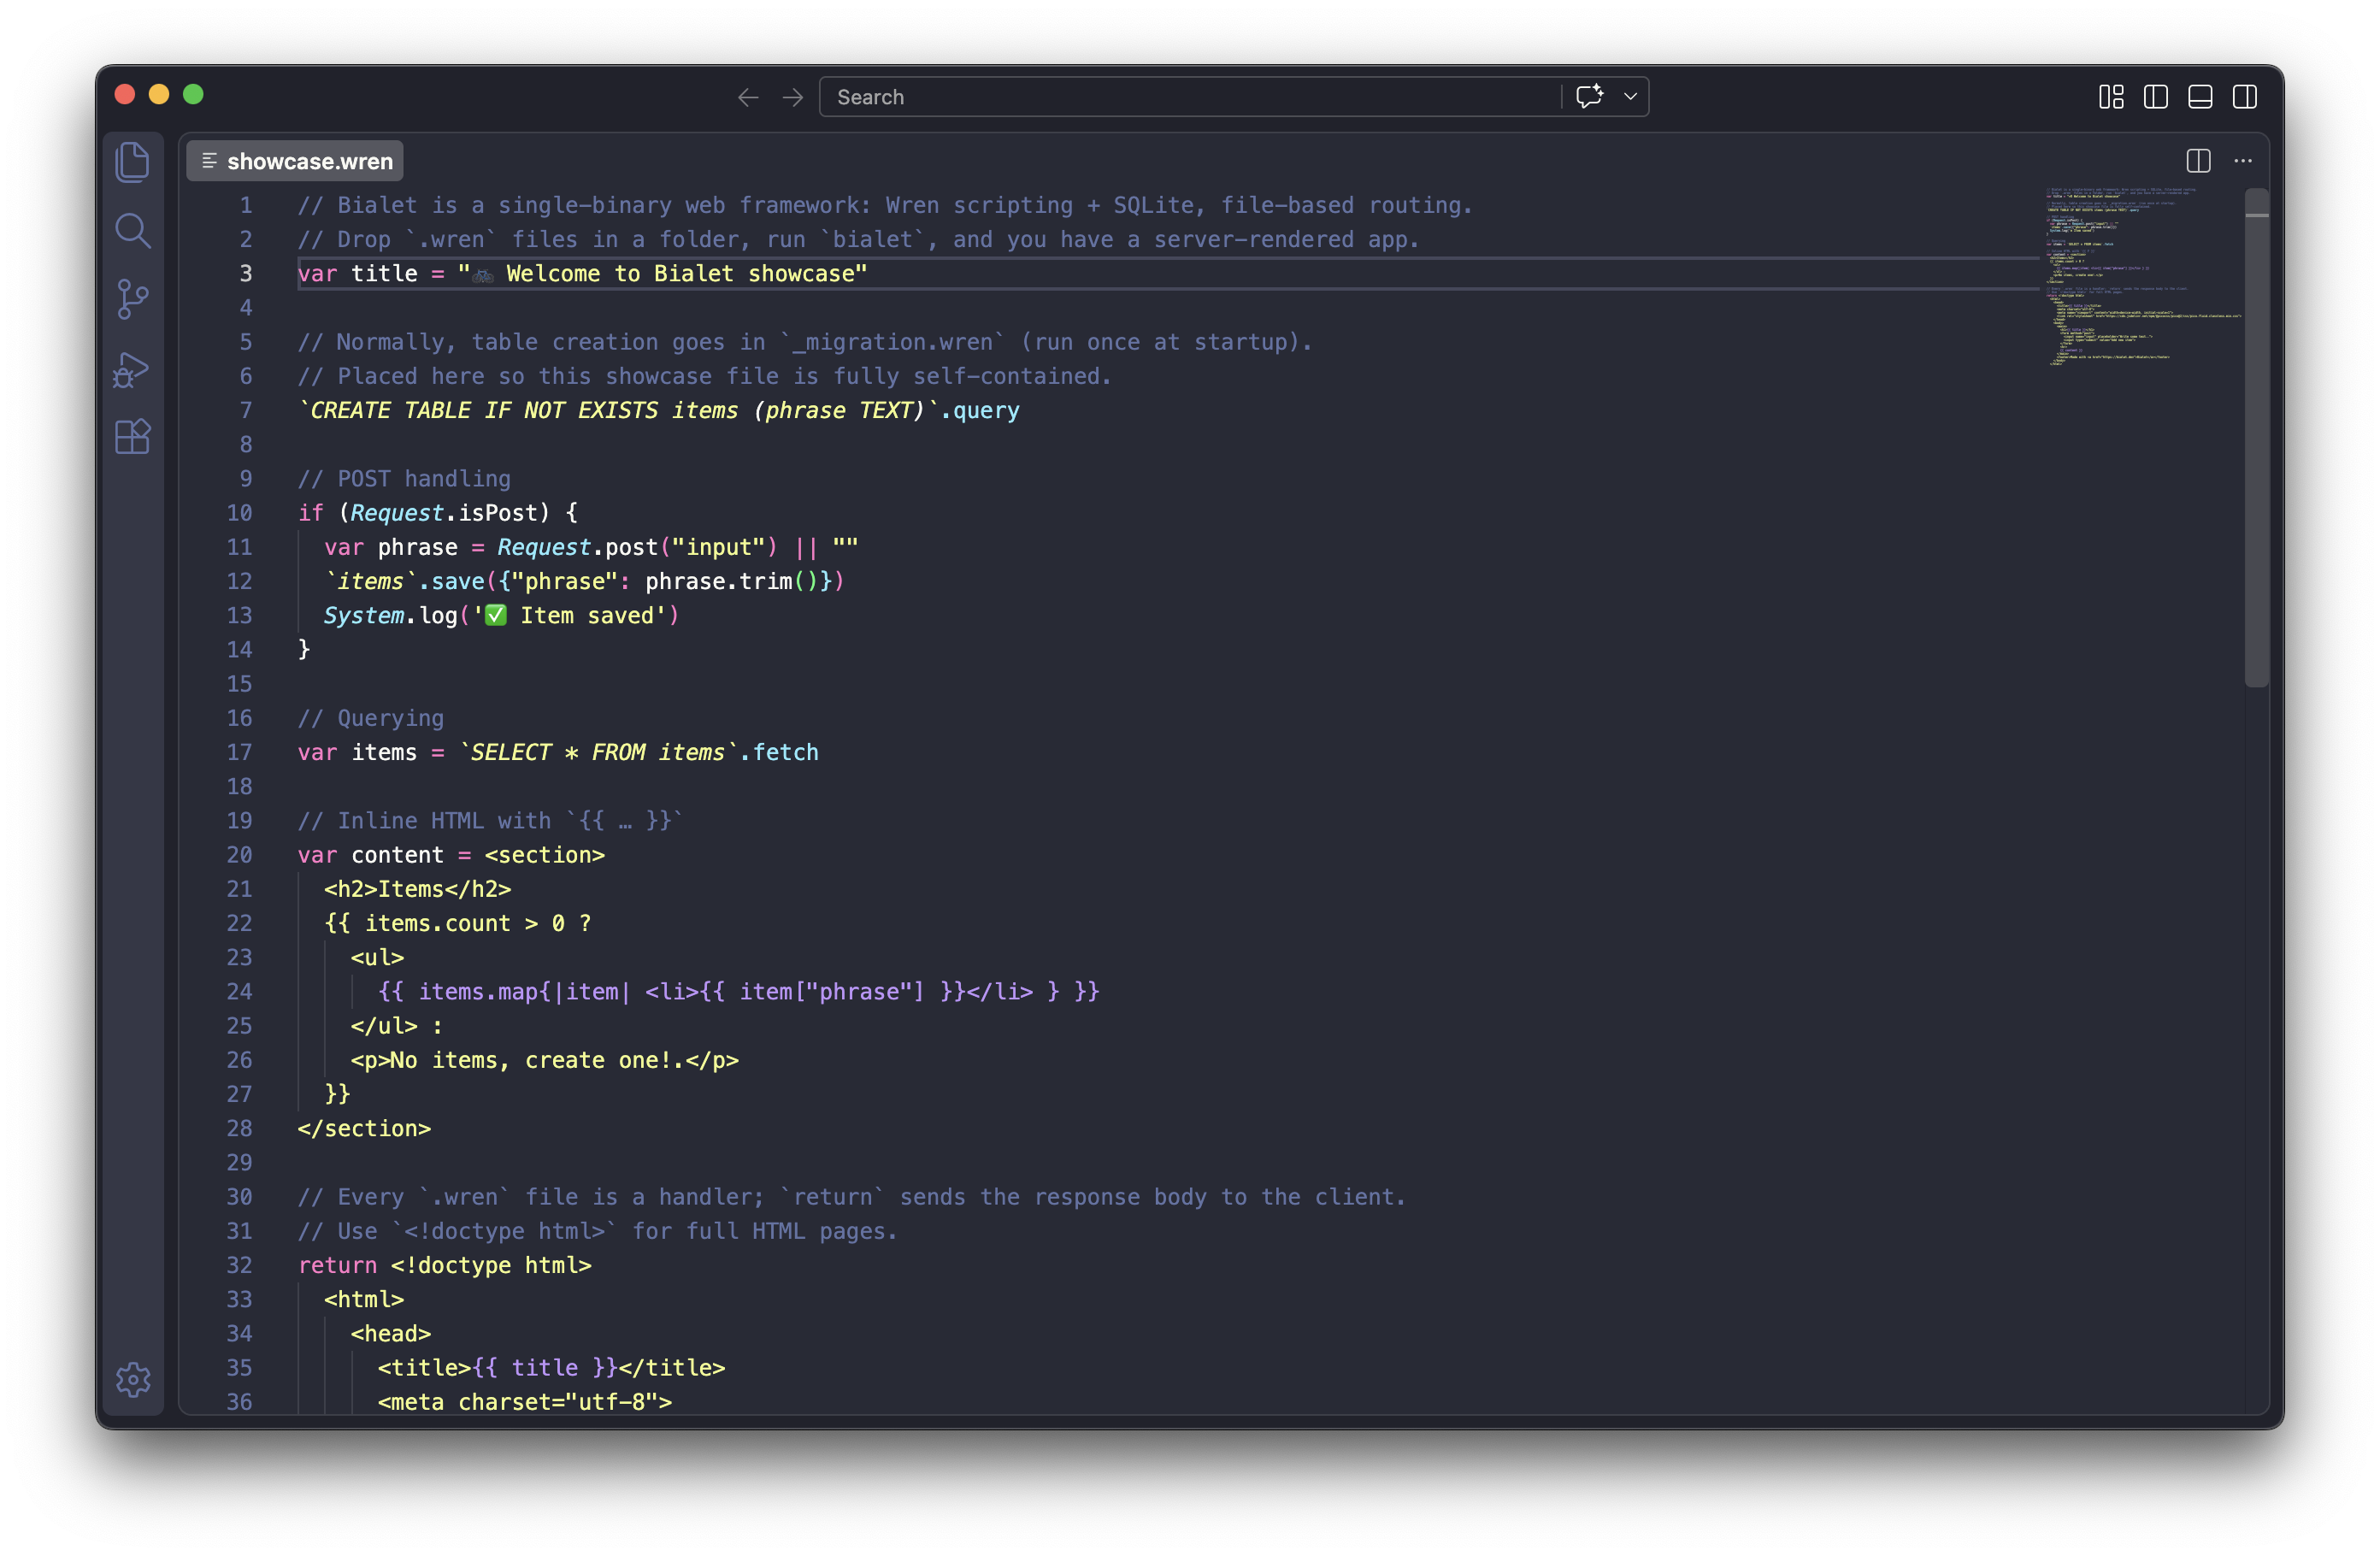Open the Explorer files view
2380x1556 pixels.
pos(133,163)
